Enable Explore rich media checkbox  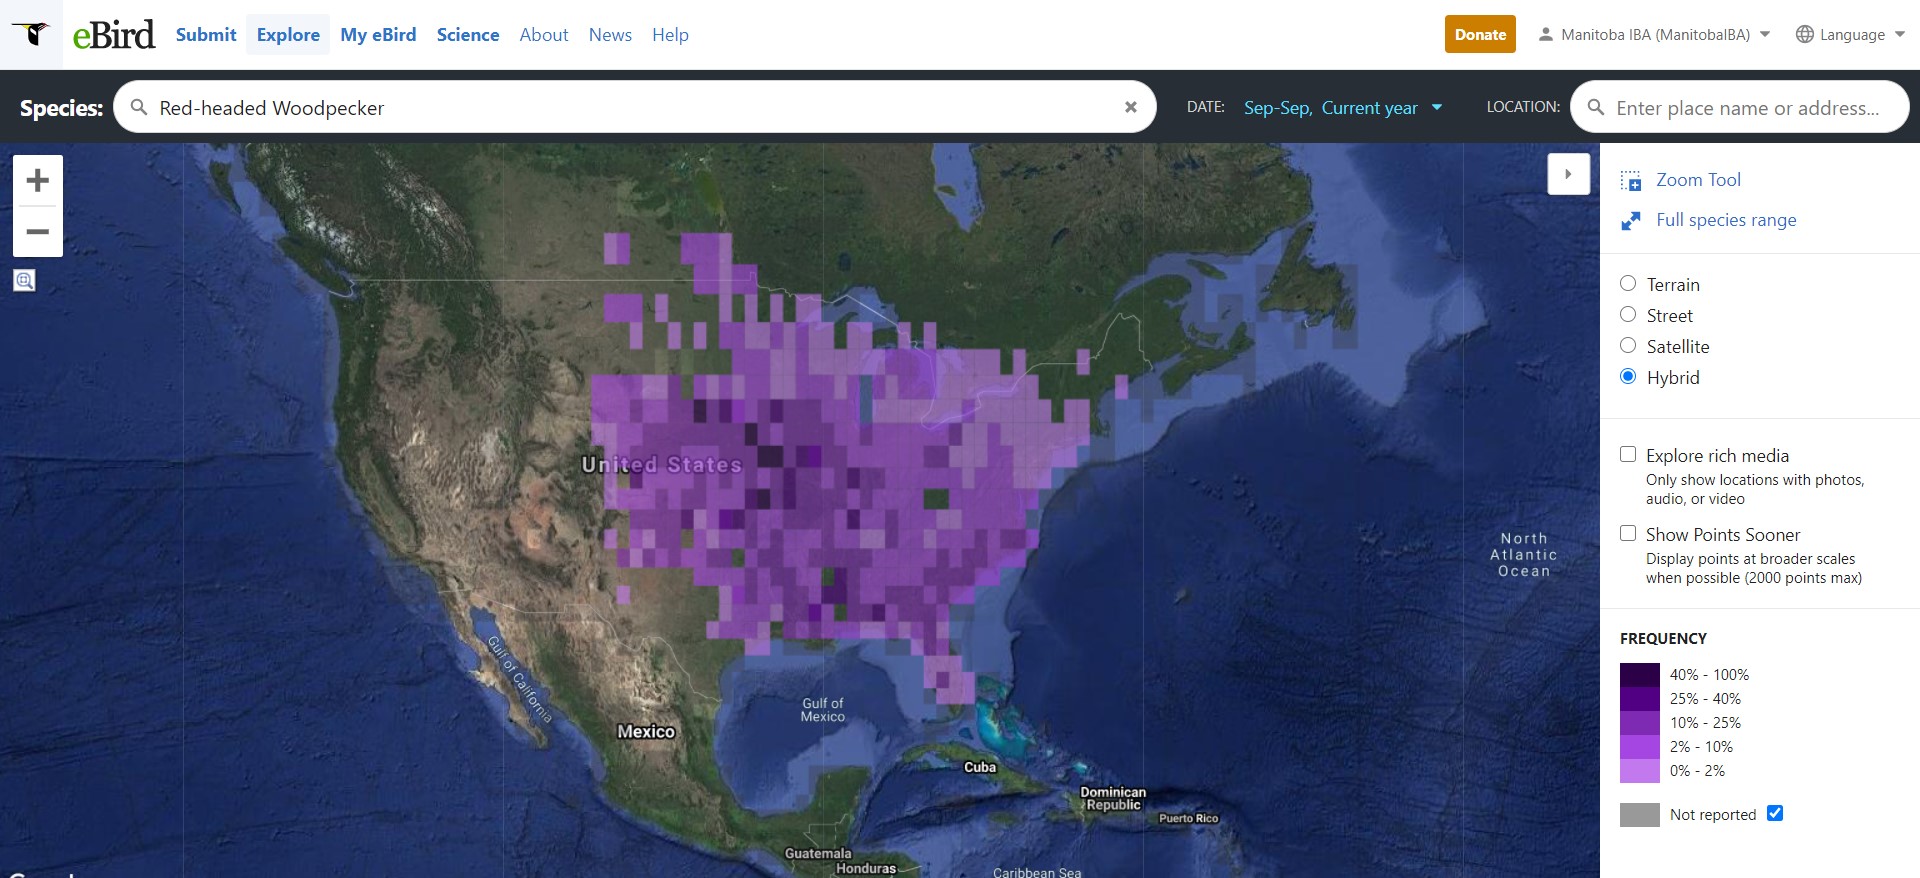(x=1628, y=455)
